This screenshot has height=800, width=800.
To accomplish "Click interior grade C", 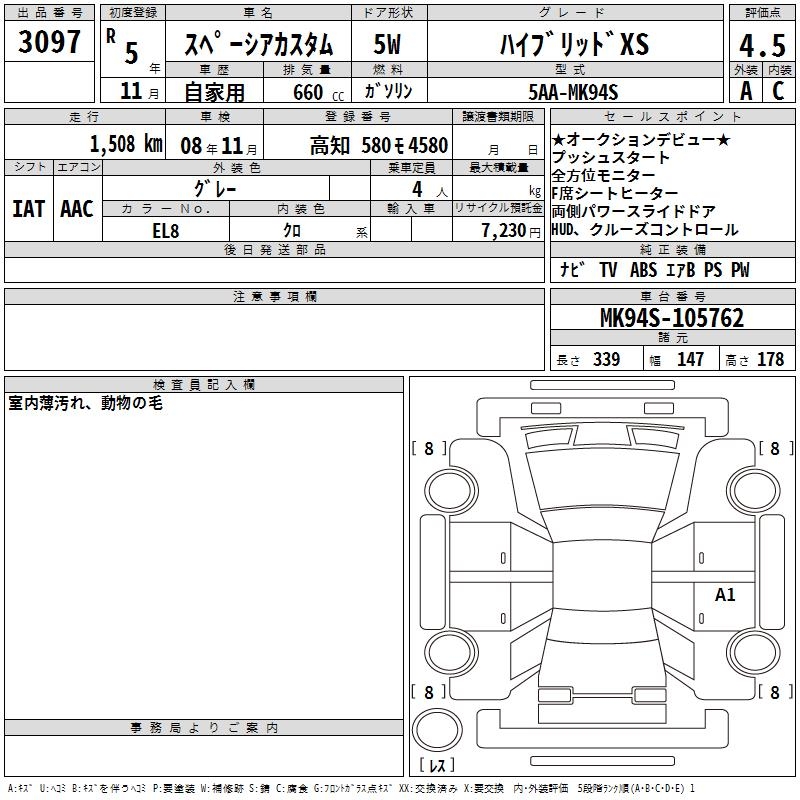I will pos(778,91).
